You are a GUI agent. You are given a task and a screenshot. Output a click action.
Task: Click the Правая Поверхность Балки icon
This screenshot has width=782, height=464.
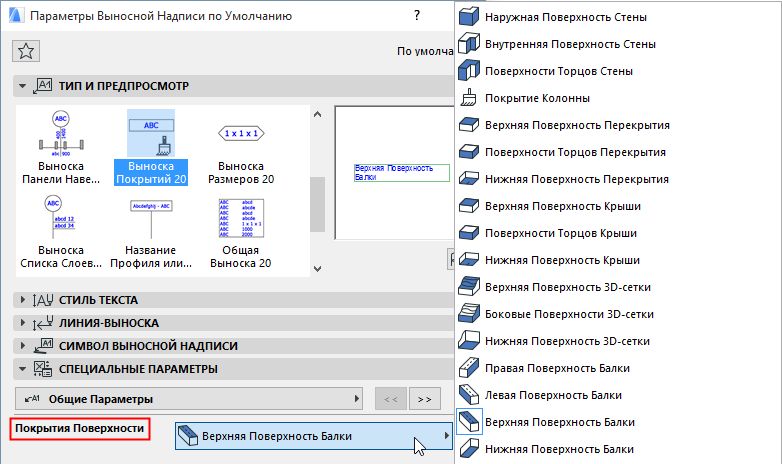[469, 368]
